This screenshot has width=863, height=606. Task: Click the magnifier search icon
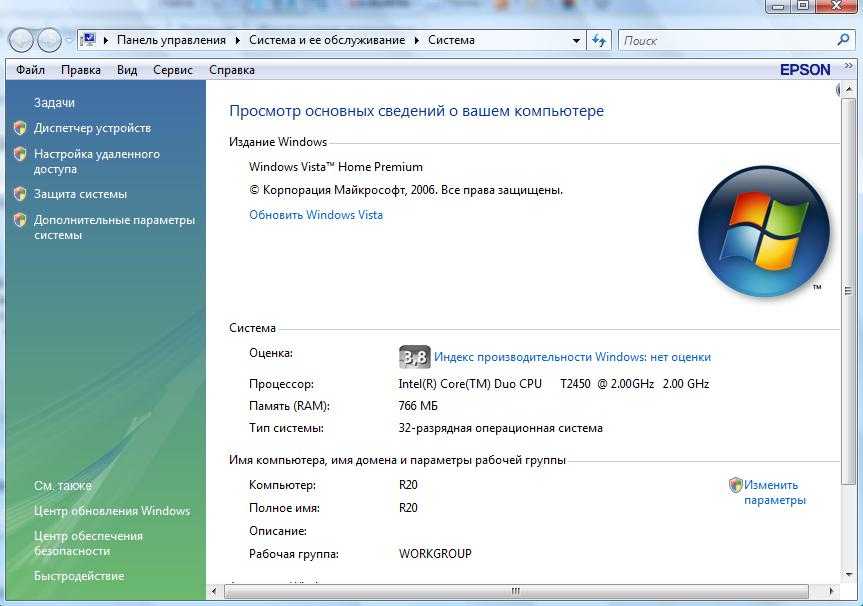pyautogui.click(x=843, y=40)
